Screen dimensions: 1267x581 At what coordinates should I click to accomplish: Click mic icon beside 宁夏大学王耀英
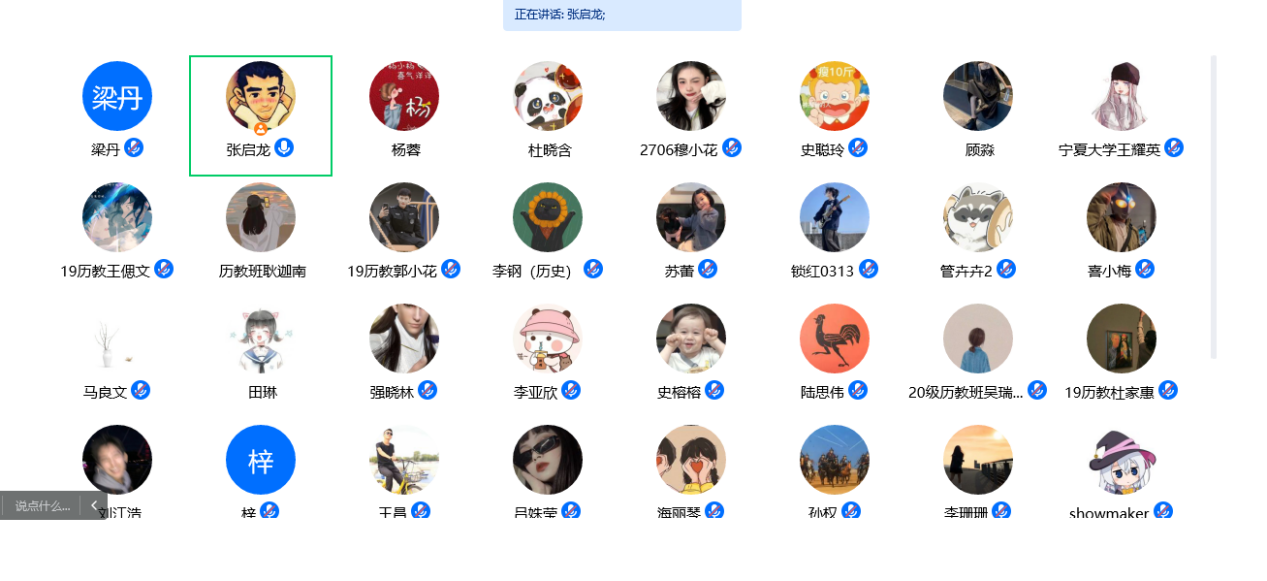click(x=1174, y=148)
